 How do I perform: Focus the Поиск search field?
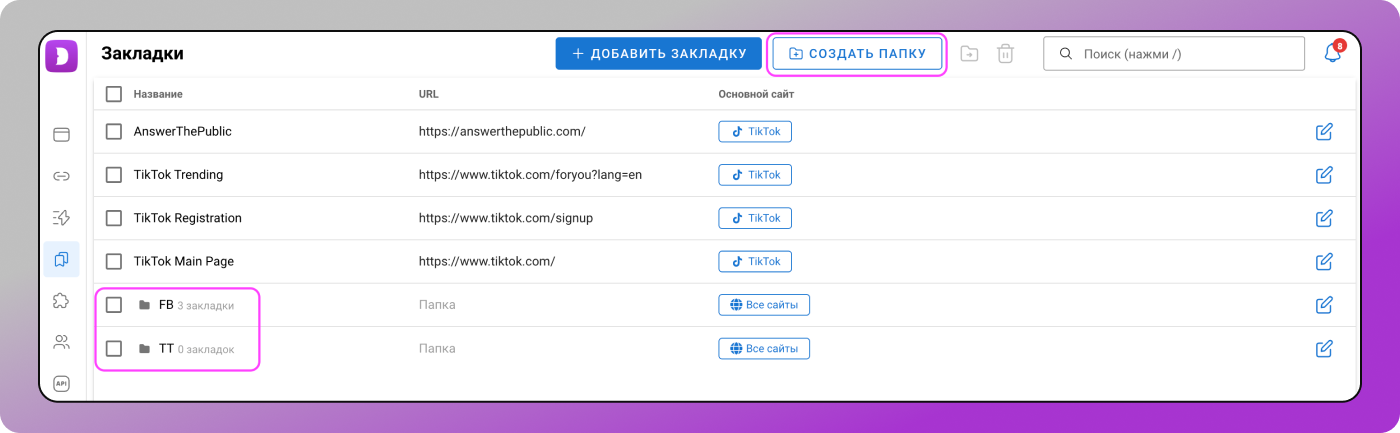1174,54
